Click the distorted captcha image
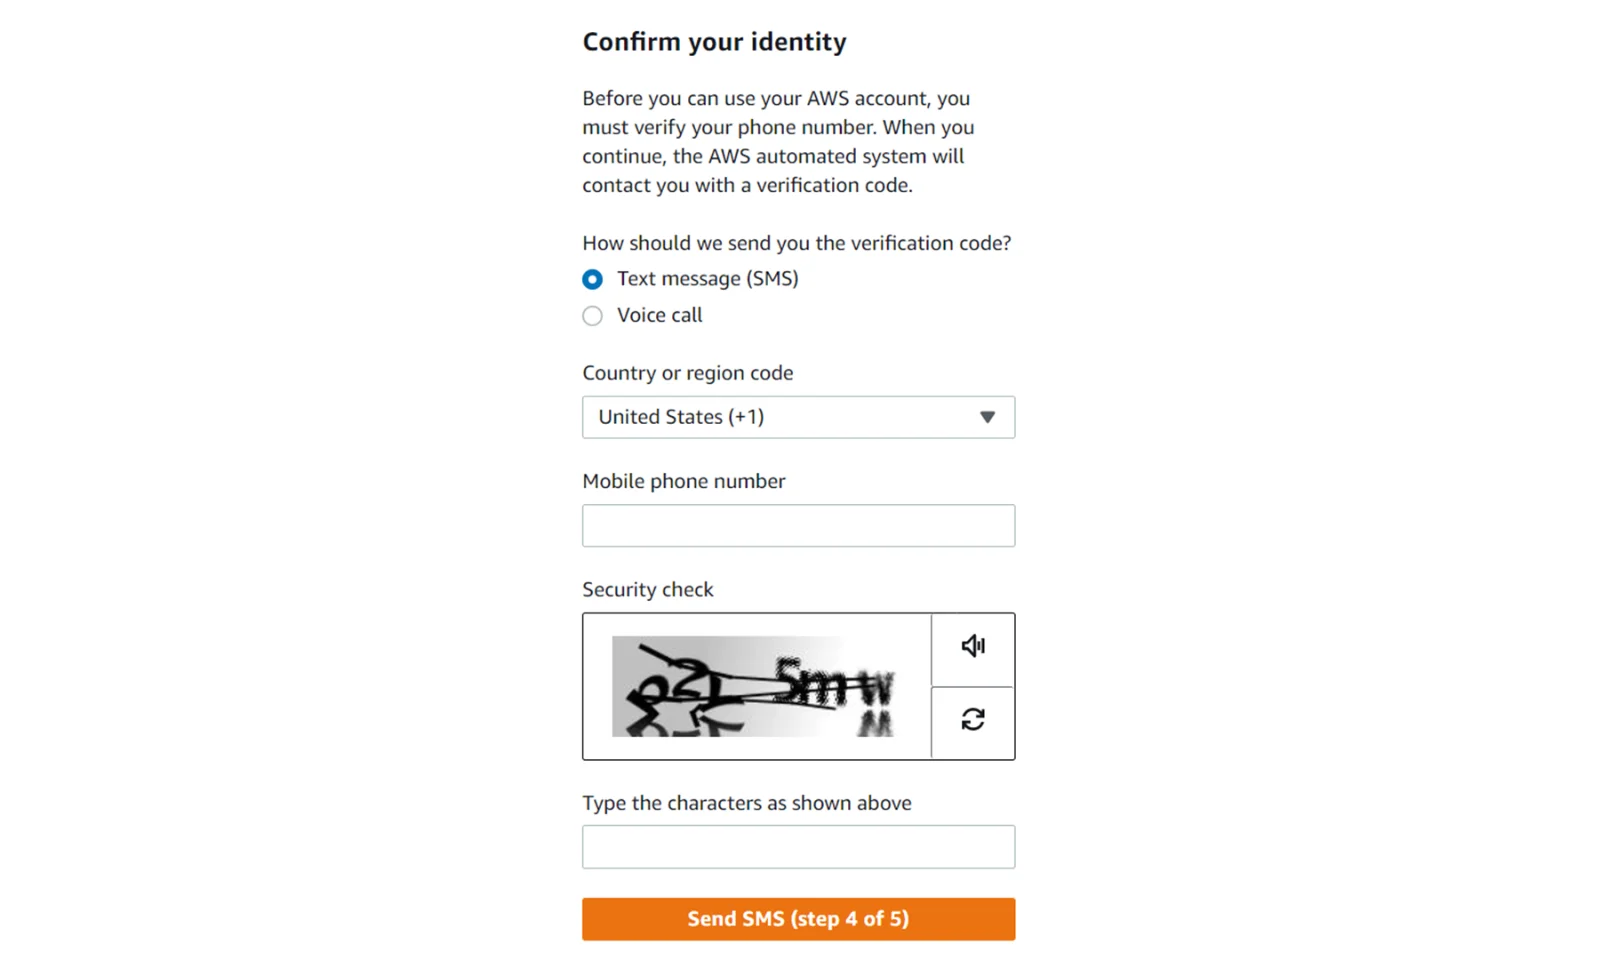1600x960 pixels. [x=757, y=686]
